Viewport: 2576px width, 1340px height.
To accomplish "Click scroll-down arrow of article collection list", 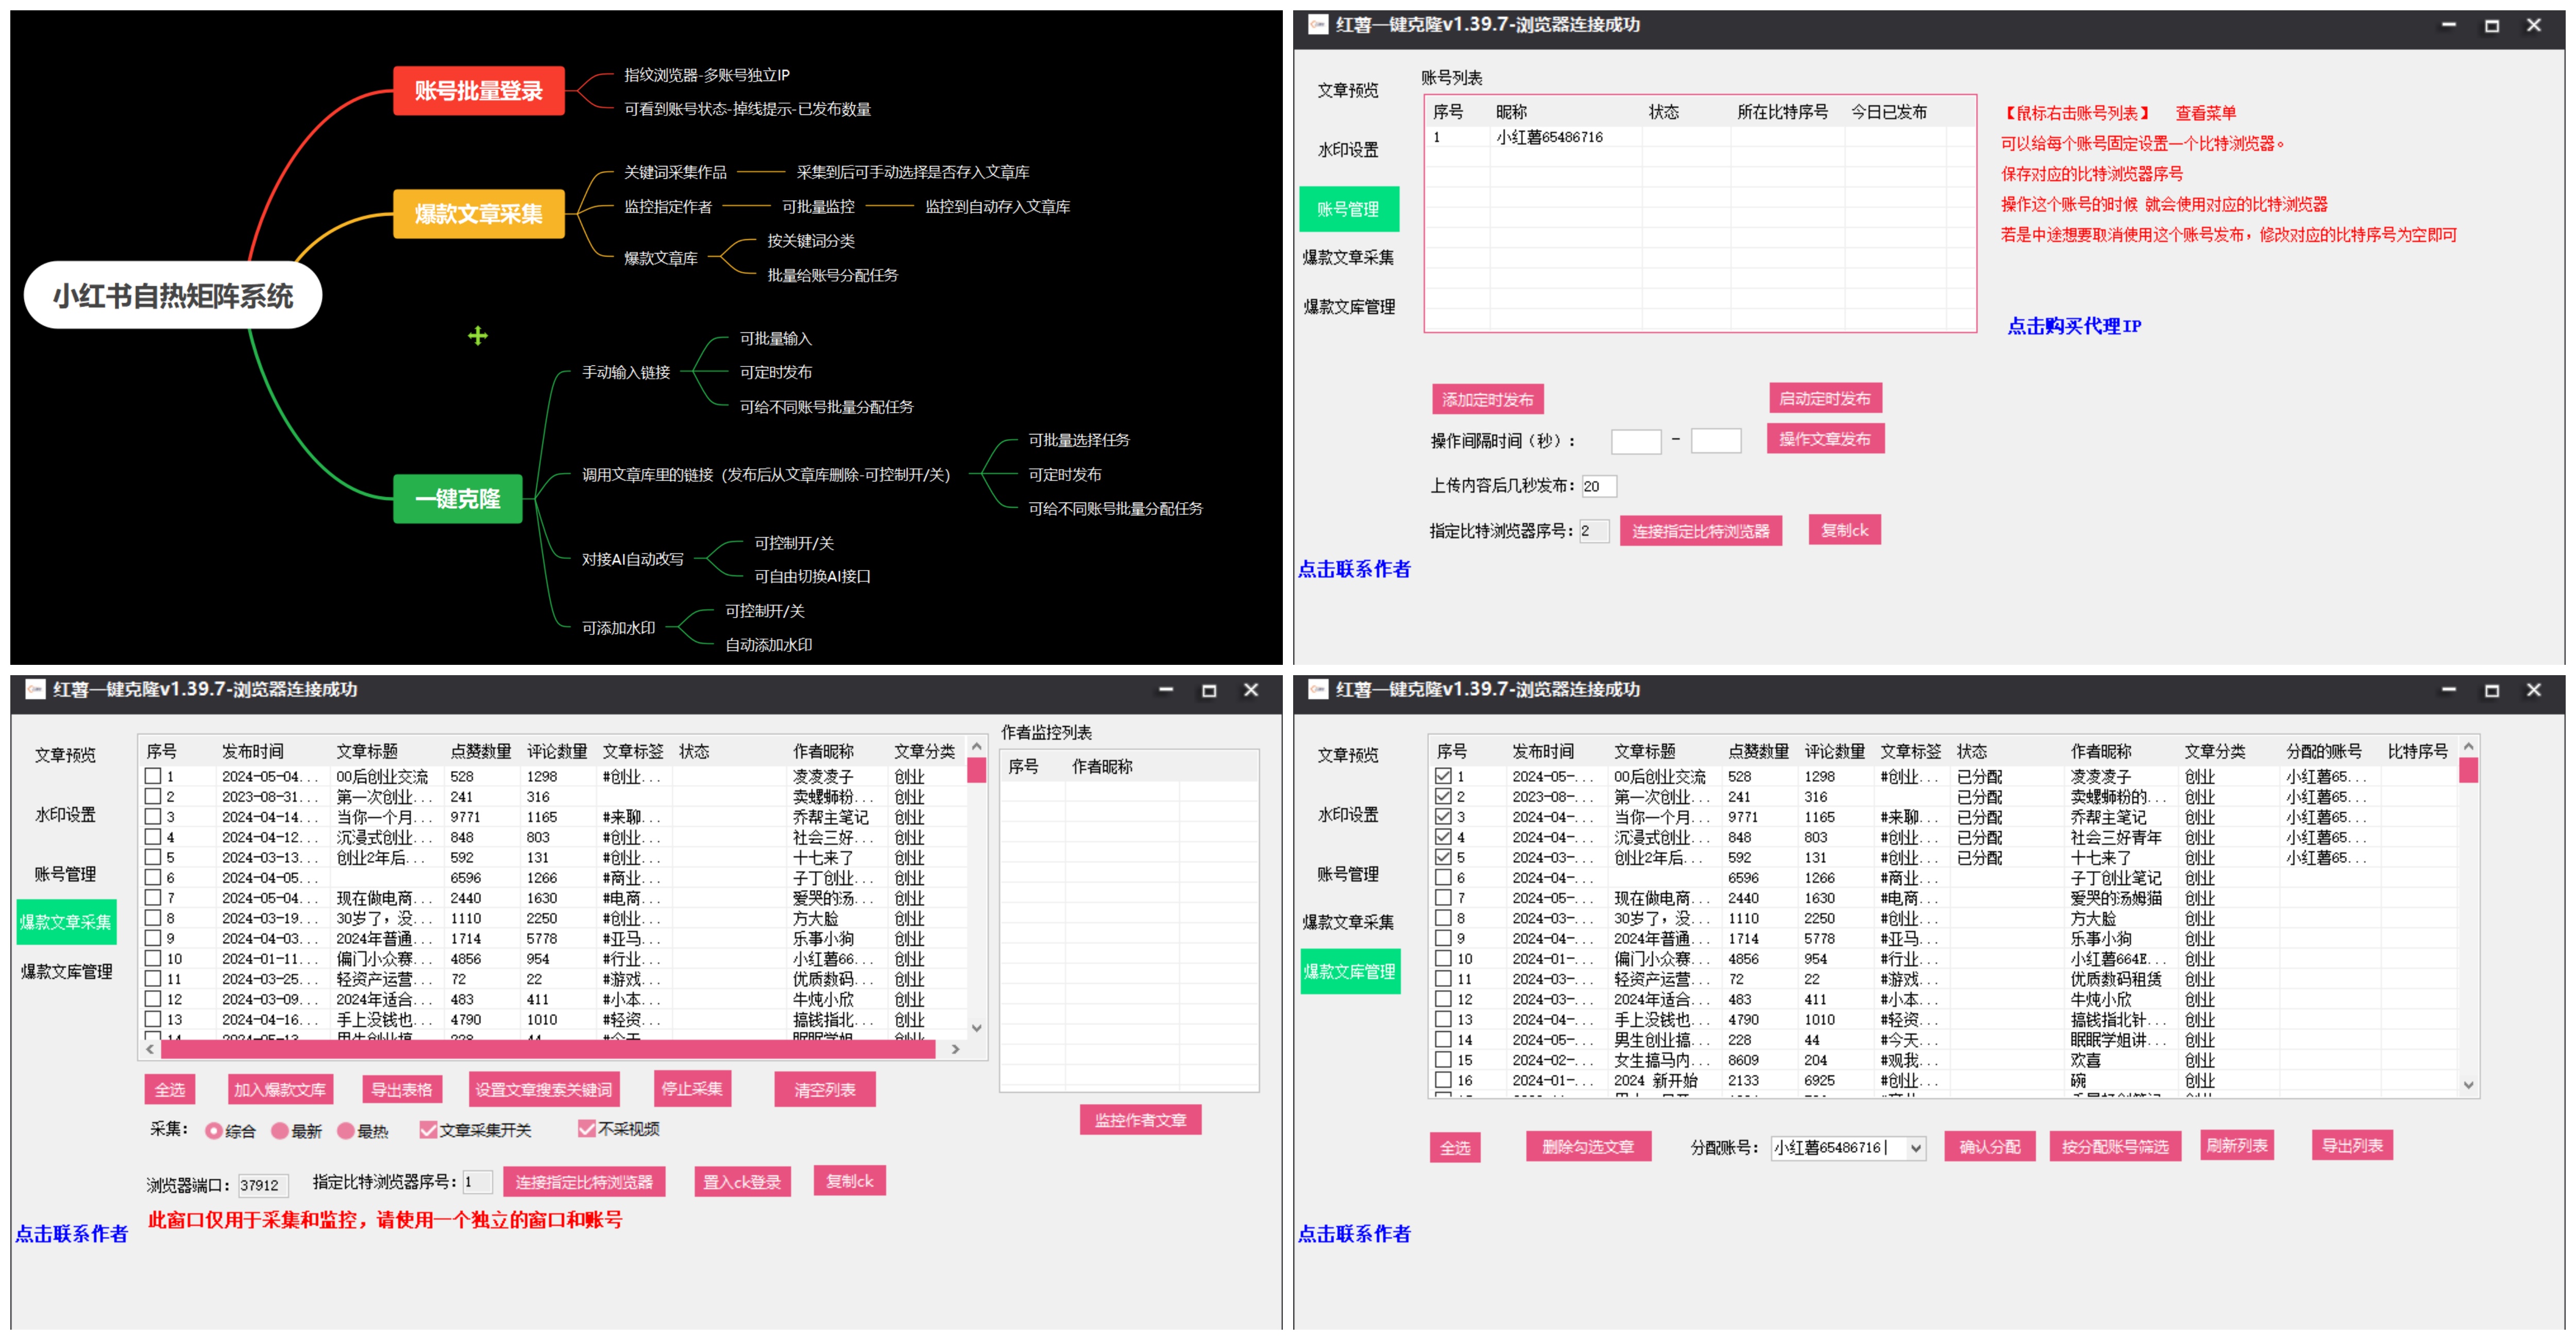I will click(977, 1027).
